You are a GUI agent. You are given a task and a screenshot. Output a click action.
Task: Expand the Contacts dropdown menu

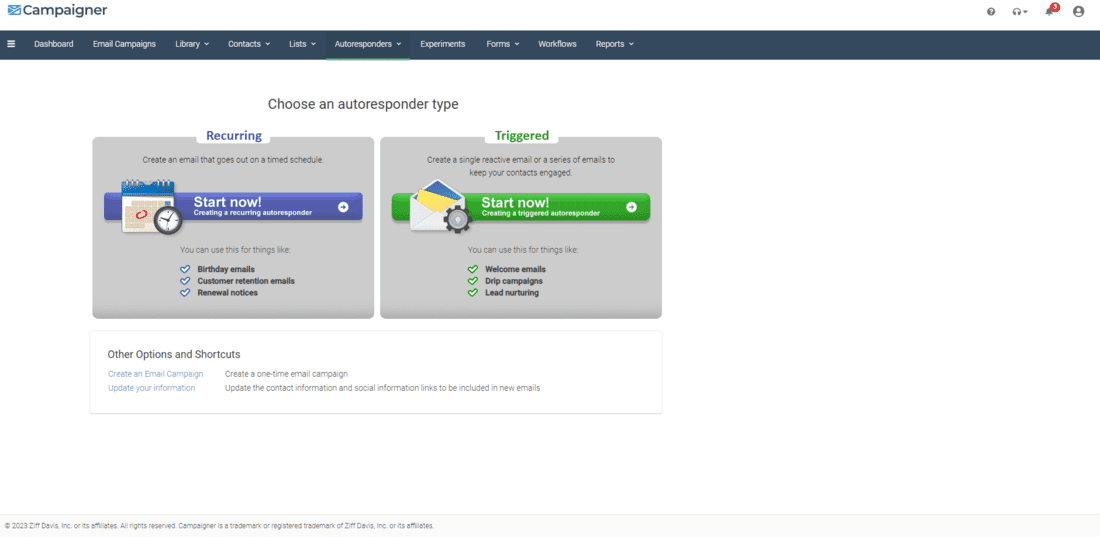248,44
